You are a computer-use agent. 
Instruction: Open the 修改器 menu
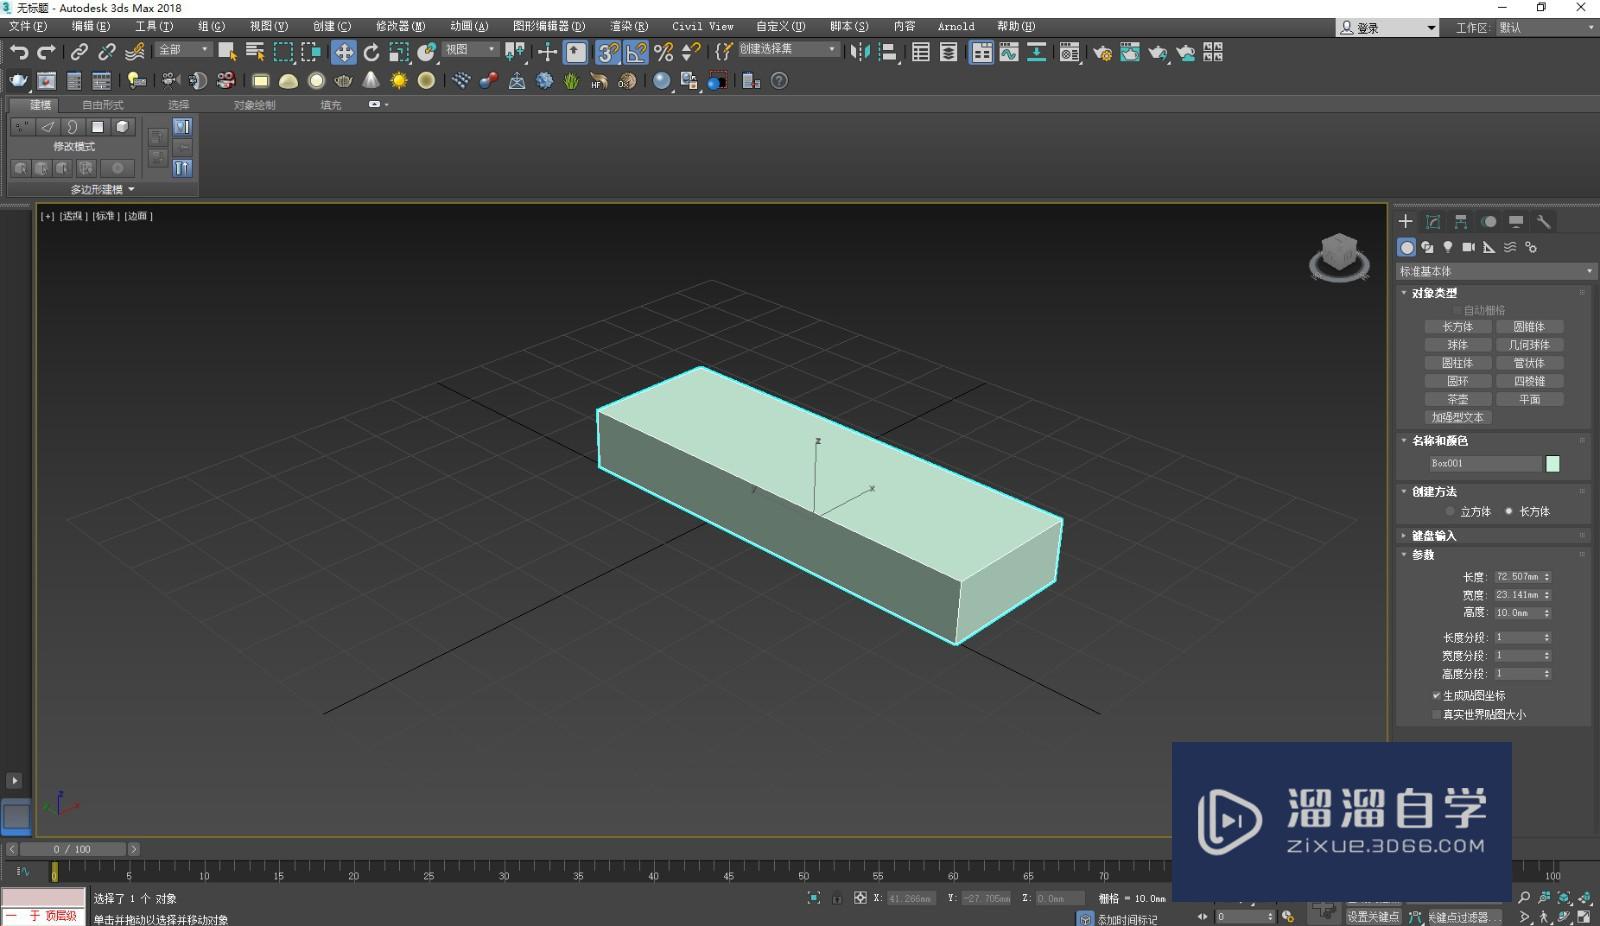[x=400, y=26]
